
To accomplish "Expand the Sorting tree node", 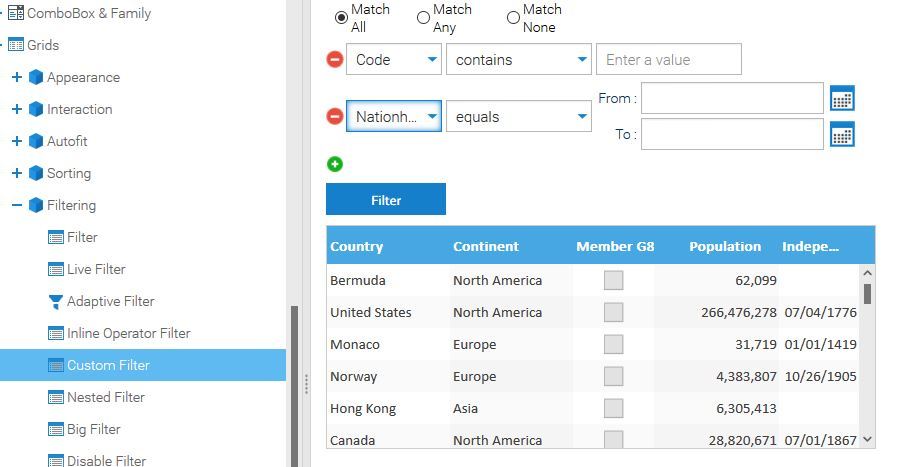I will (x=16, y=173).
